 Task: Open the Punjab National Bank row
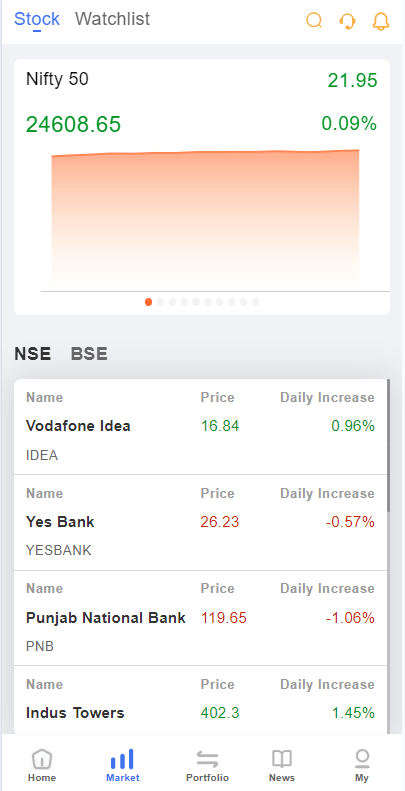(201, 618)
